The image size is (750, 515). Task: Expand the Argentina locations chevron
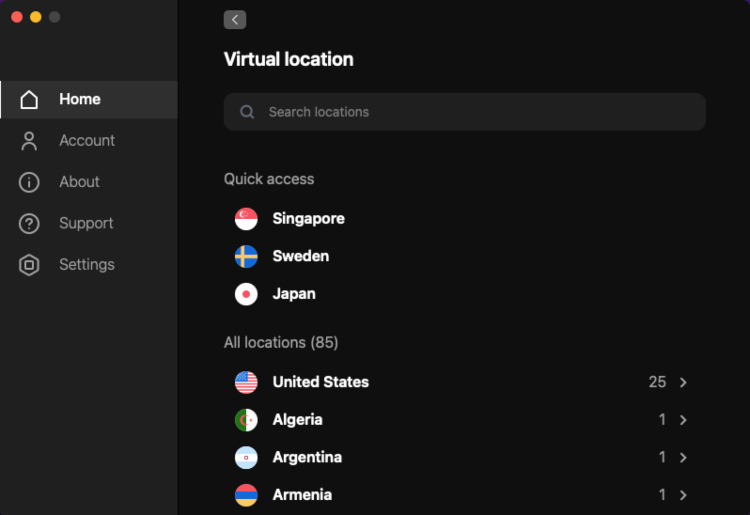[x=683, y=458]
